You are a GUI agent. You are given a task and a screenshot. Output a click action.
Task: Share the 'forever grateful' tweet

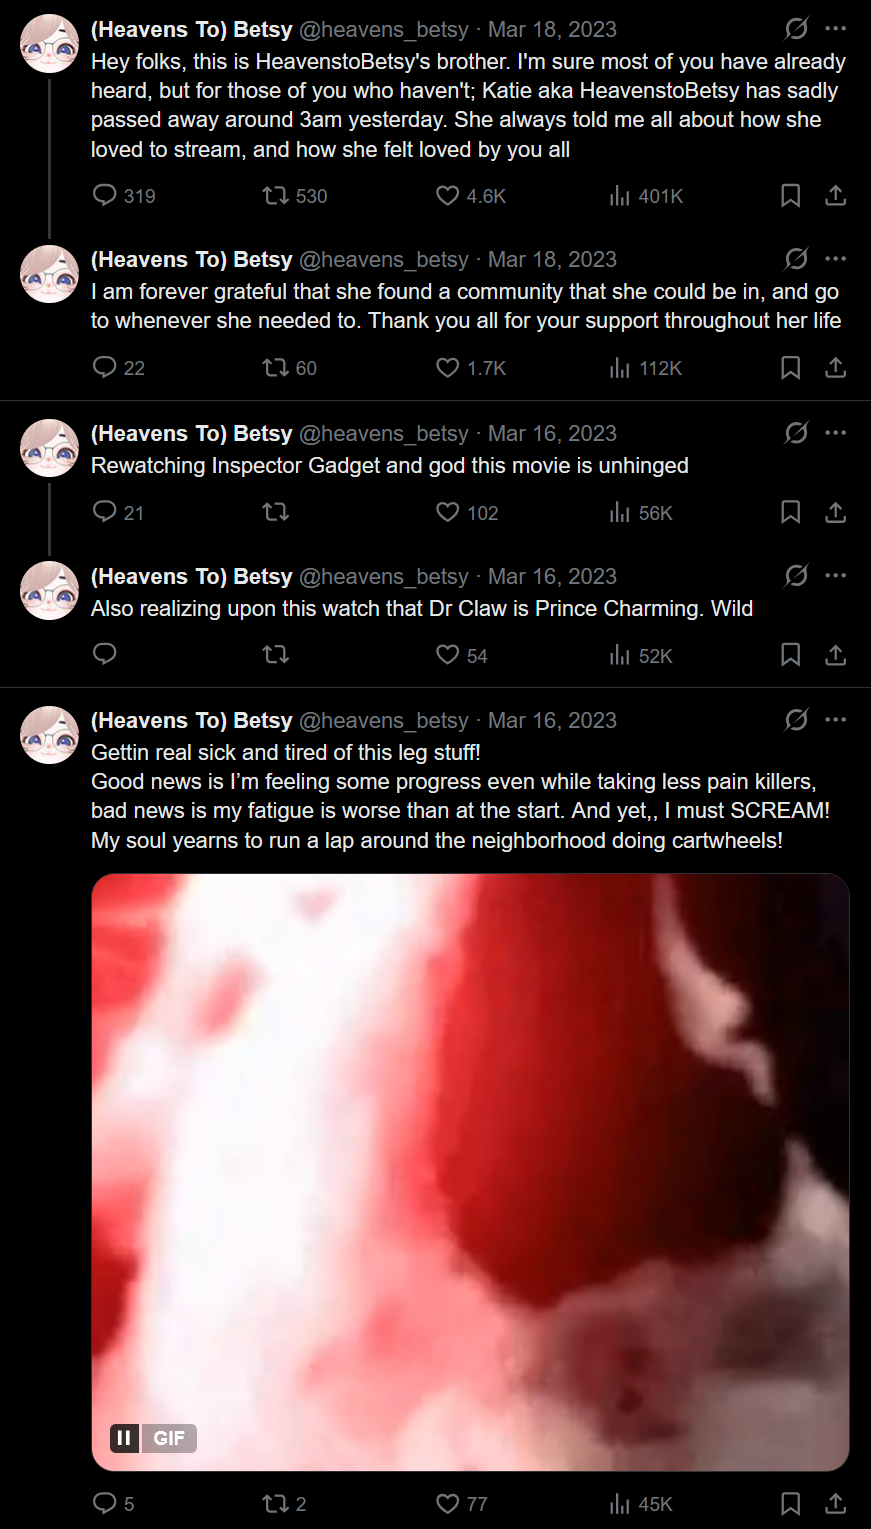pyautogui.click(x=836, y=368)
